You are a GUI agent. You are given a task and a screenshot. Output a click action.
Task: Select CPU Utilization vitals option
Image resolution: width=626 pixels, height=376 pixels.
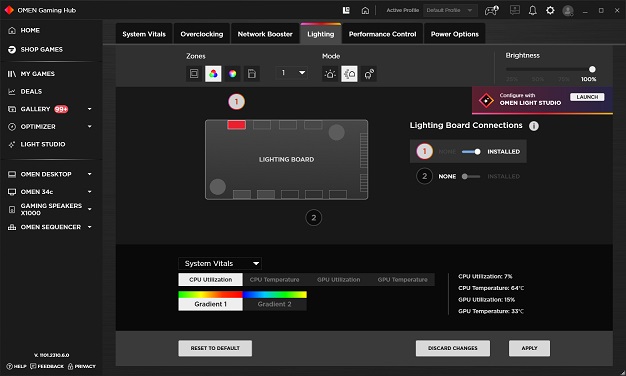210,279
